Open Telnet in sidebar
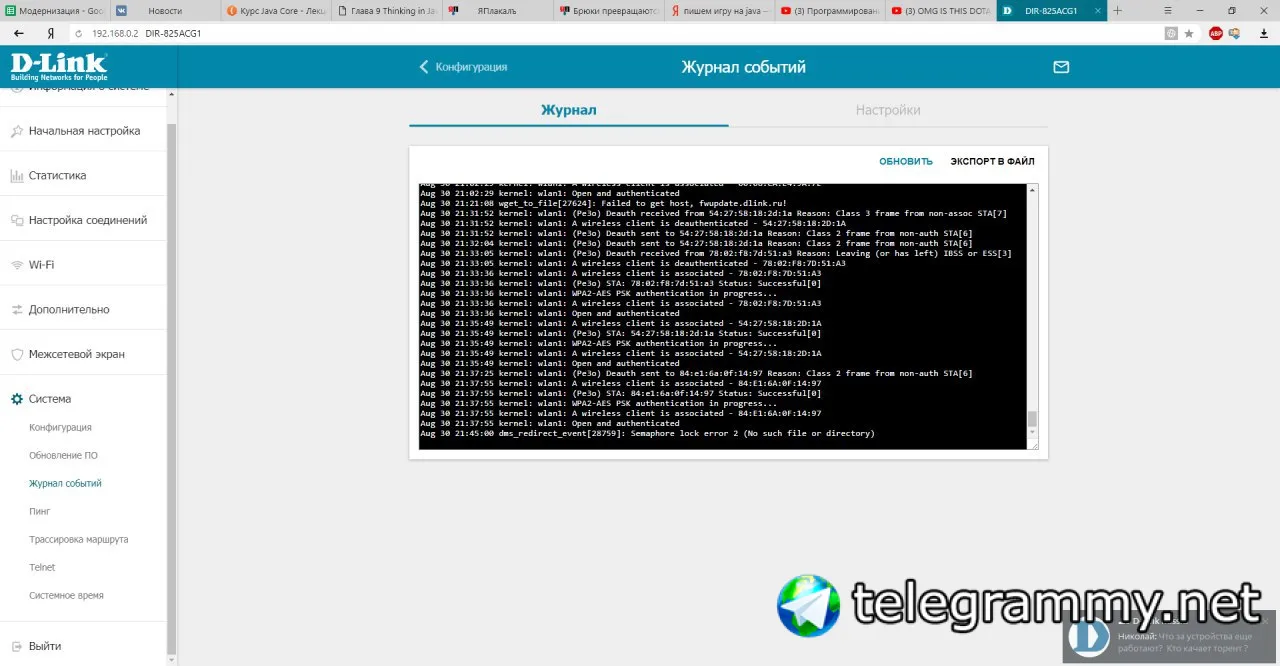 (x=42, y=567)
